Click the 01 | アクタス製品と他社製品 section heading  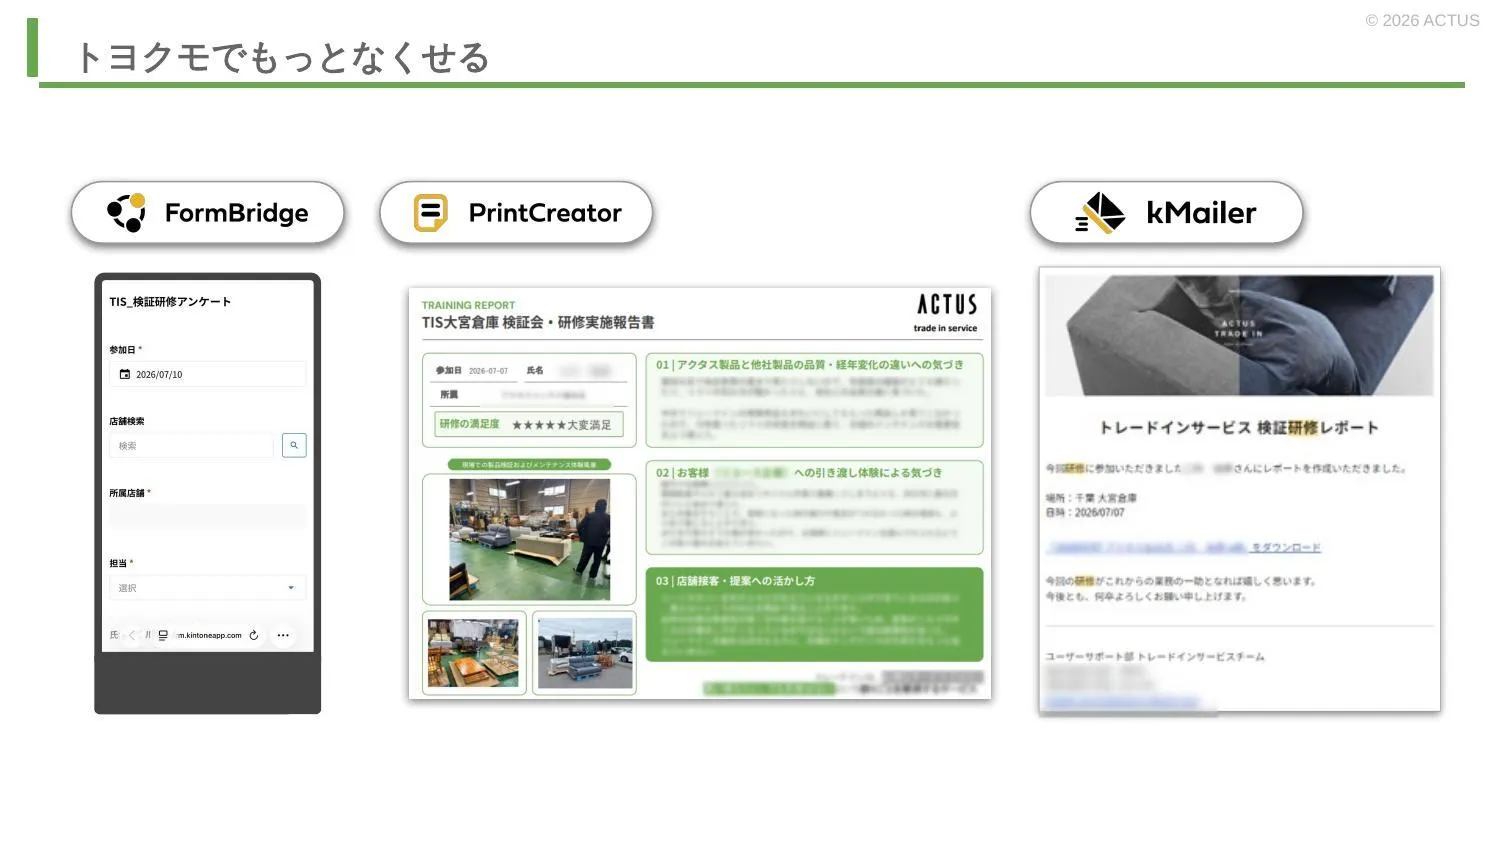point(810,365)
